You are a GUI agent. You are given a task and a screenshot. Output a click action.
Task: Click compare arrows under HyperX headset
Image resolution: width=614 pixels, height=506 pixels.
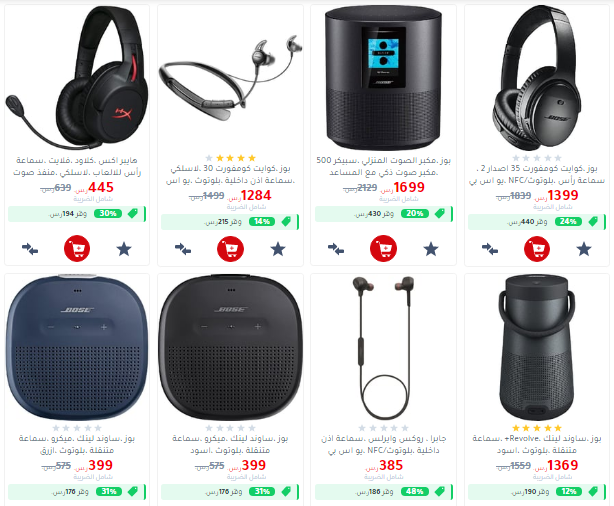coord(30,249)
